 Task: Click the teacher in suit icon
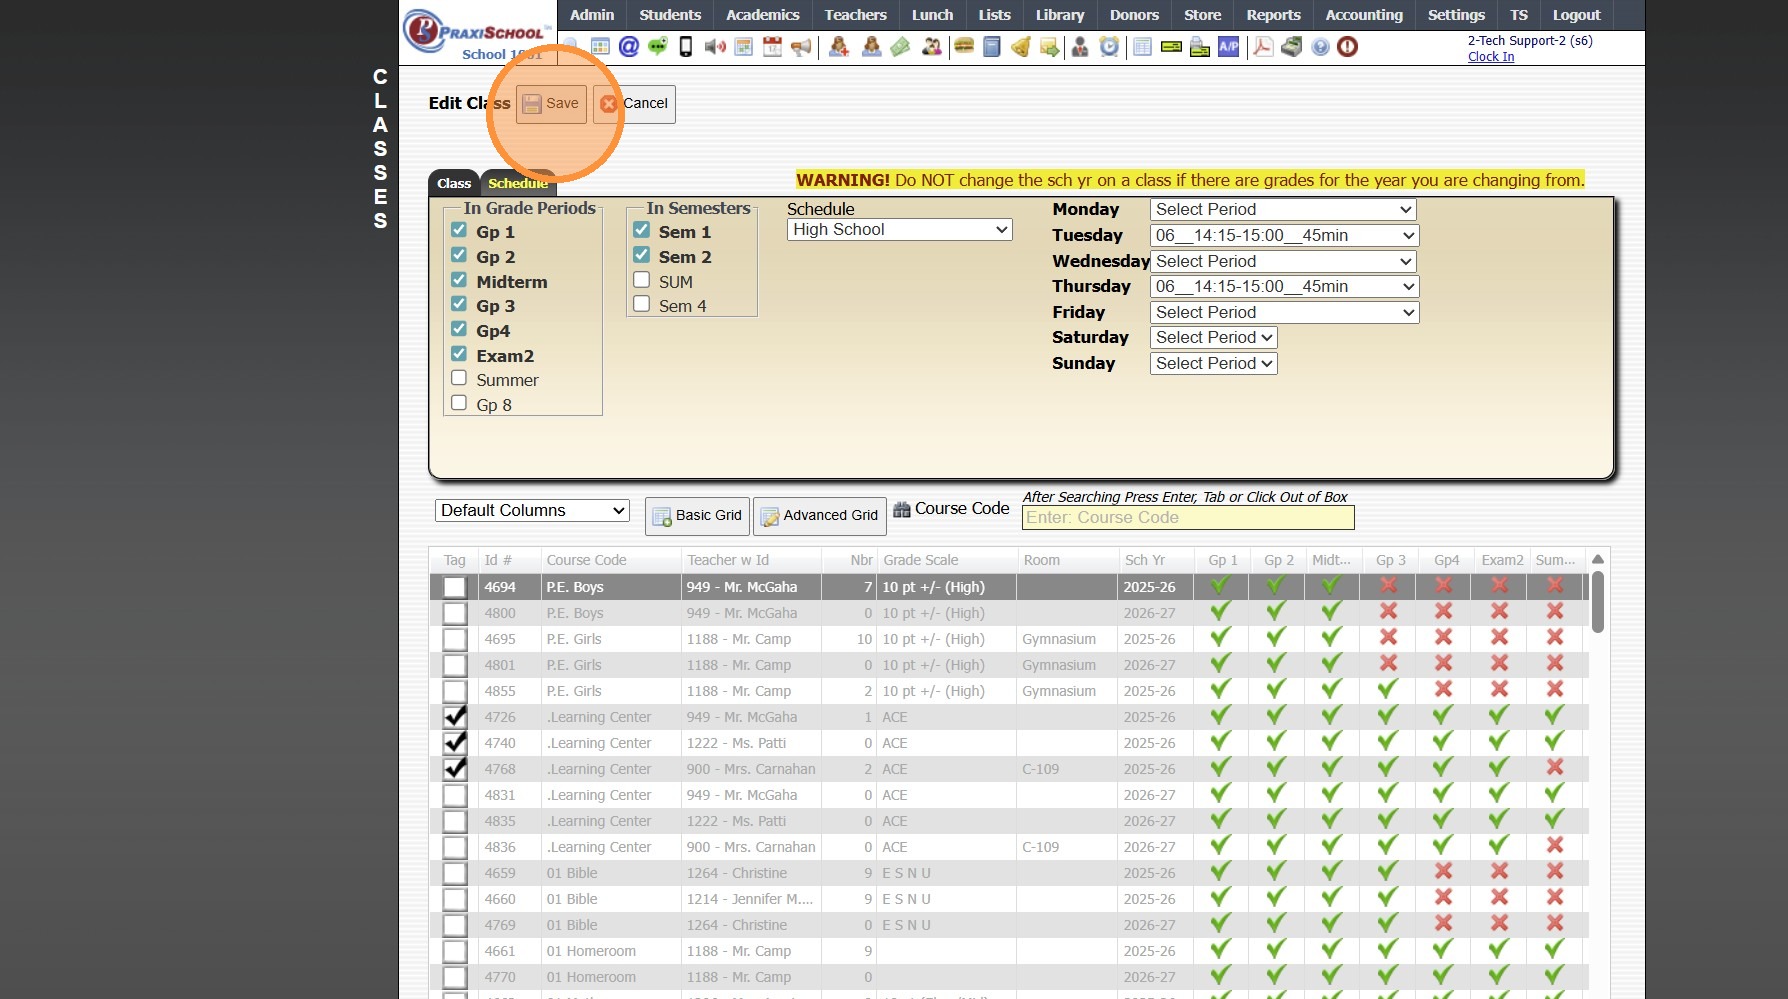(x=1080, y=46)
